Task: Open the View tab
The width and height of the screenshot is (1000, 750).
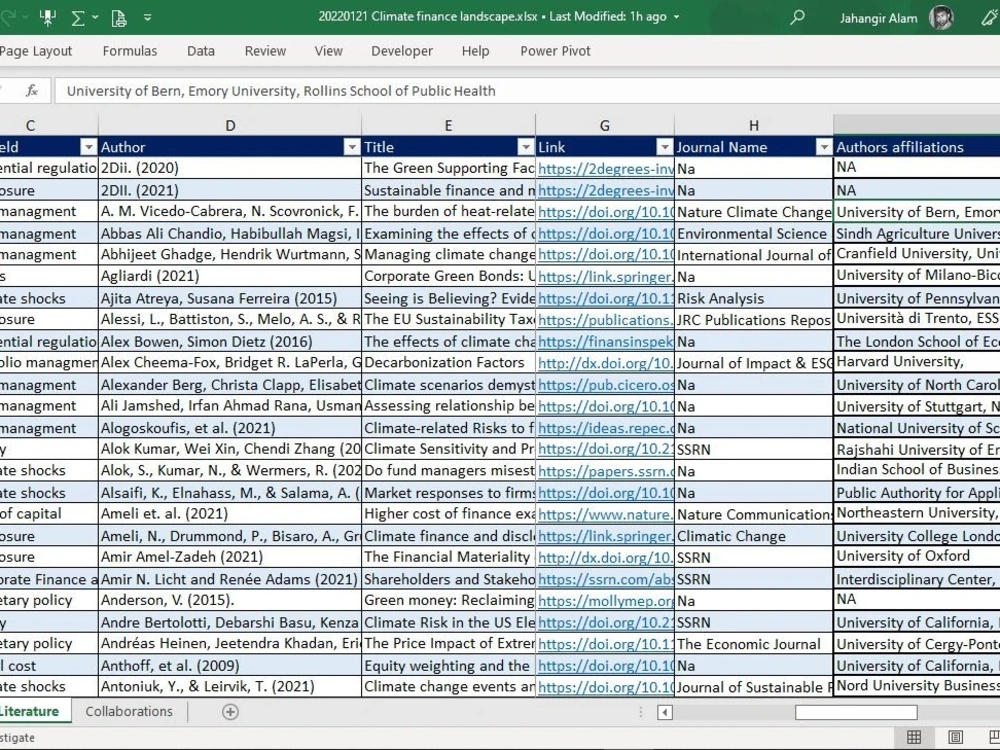Action: (x=328, y=51)
